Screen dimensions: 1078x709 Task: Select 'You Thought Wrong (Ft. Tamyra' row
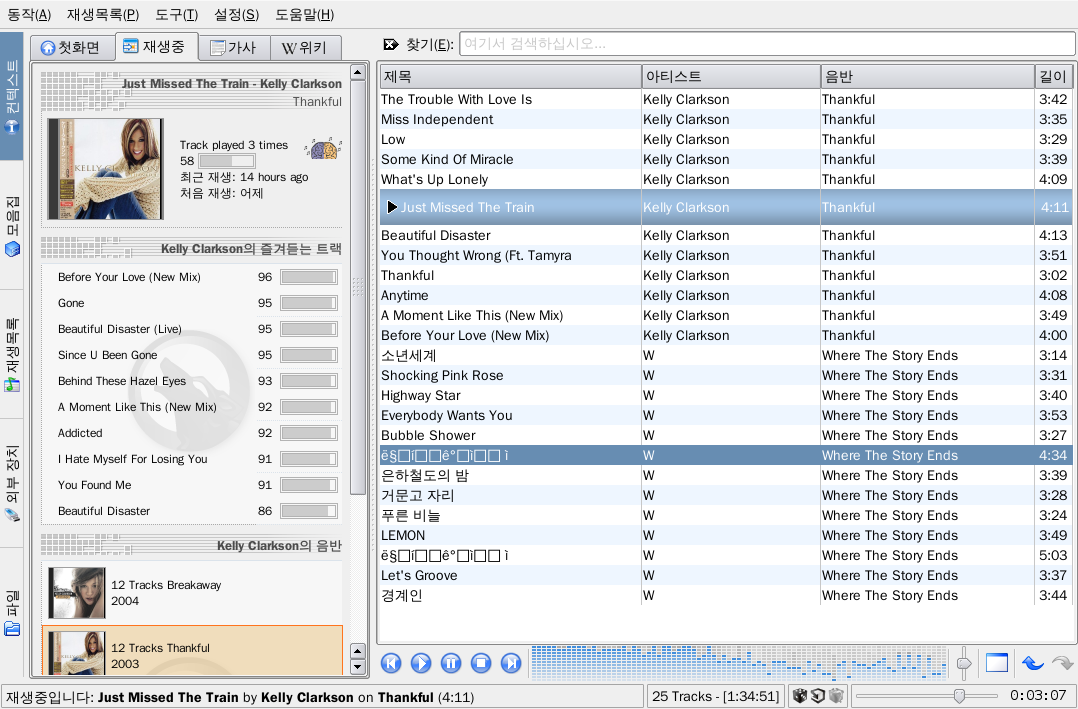click(x=726, y=255)
